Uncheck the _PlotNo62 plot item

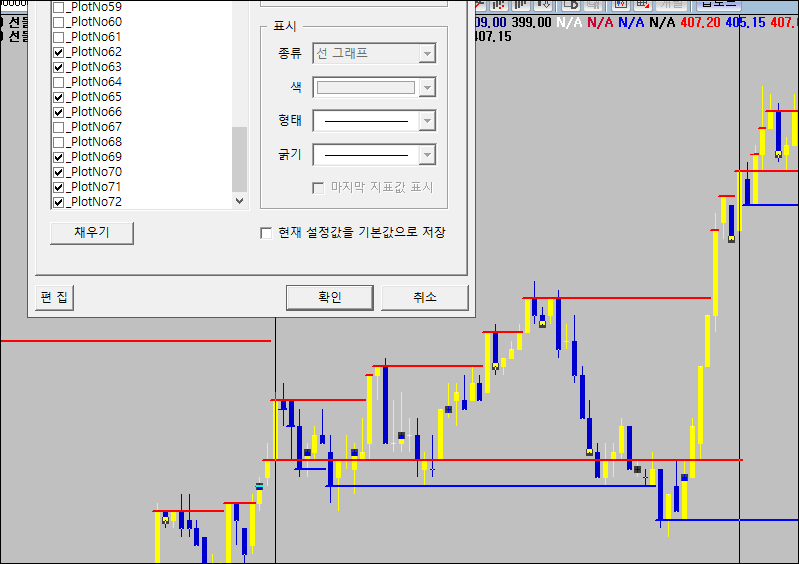58,52
